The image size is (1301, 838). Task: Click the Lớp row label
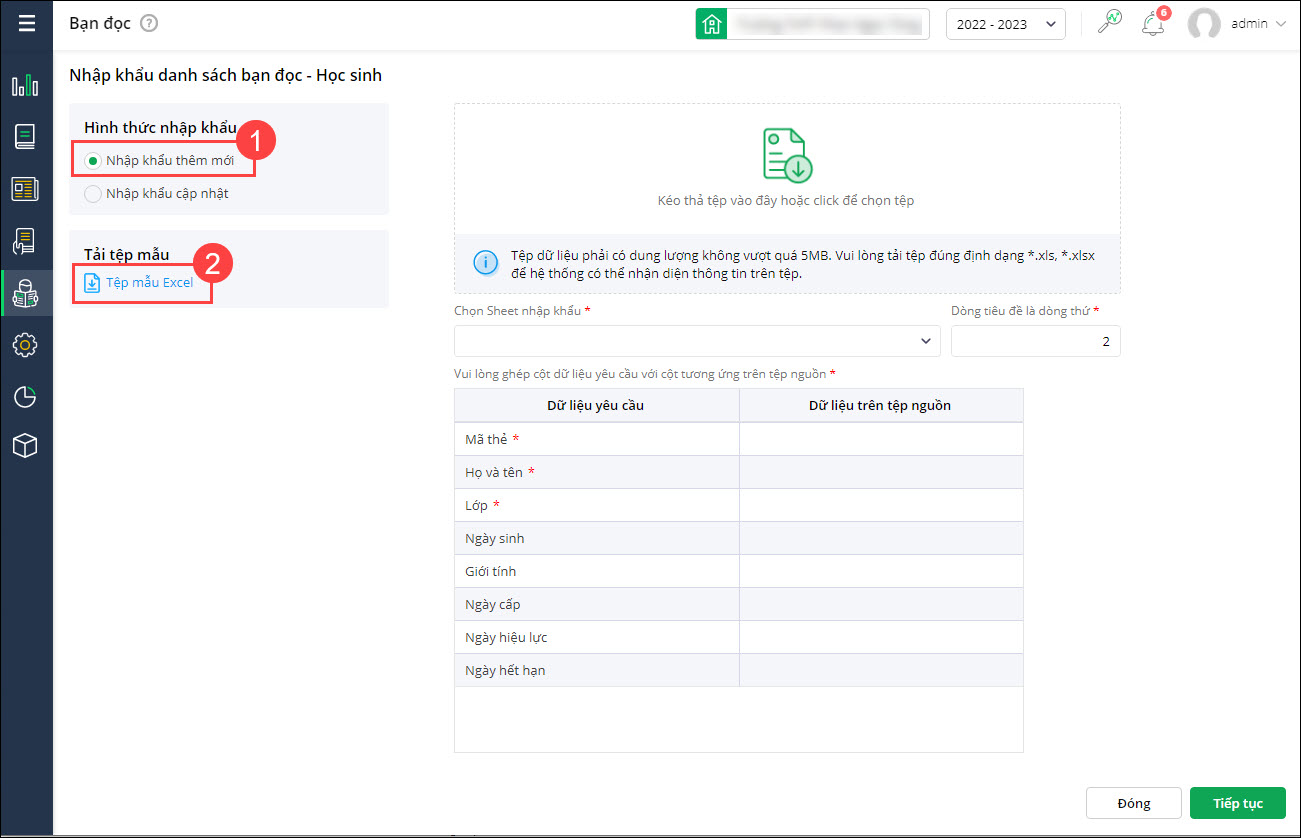coord(476,506)
